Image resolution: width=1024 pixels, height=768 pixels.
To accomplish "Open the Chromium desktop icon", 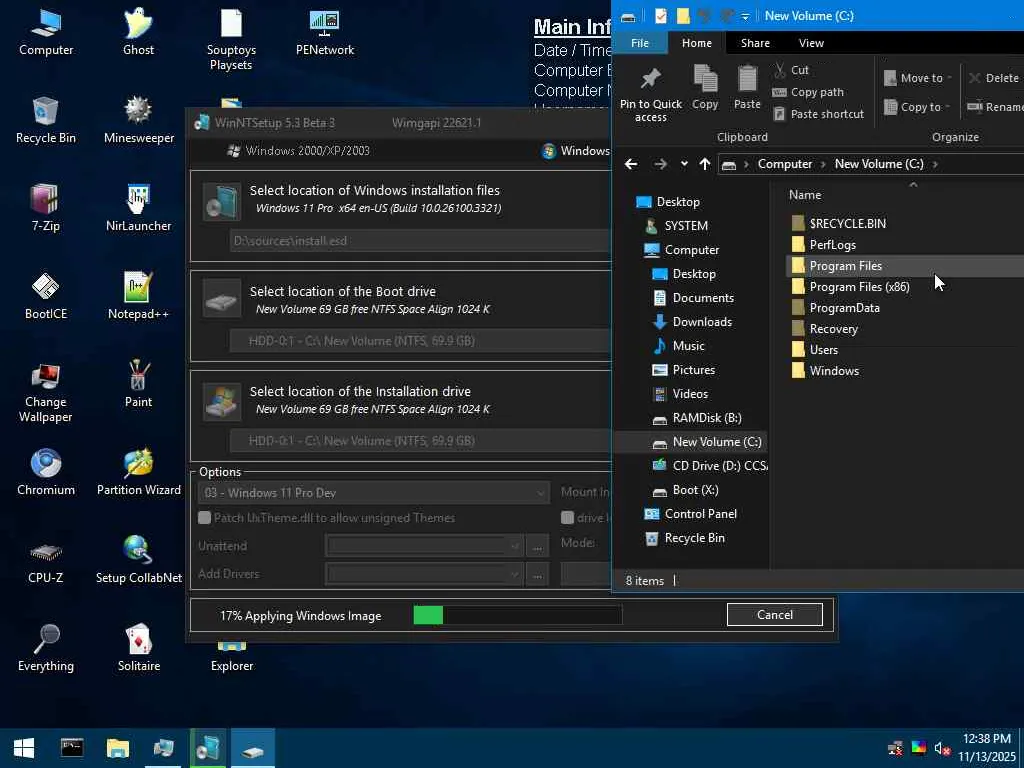I will pos(46,471).
